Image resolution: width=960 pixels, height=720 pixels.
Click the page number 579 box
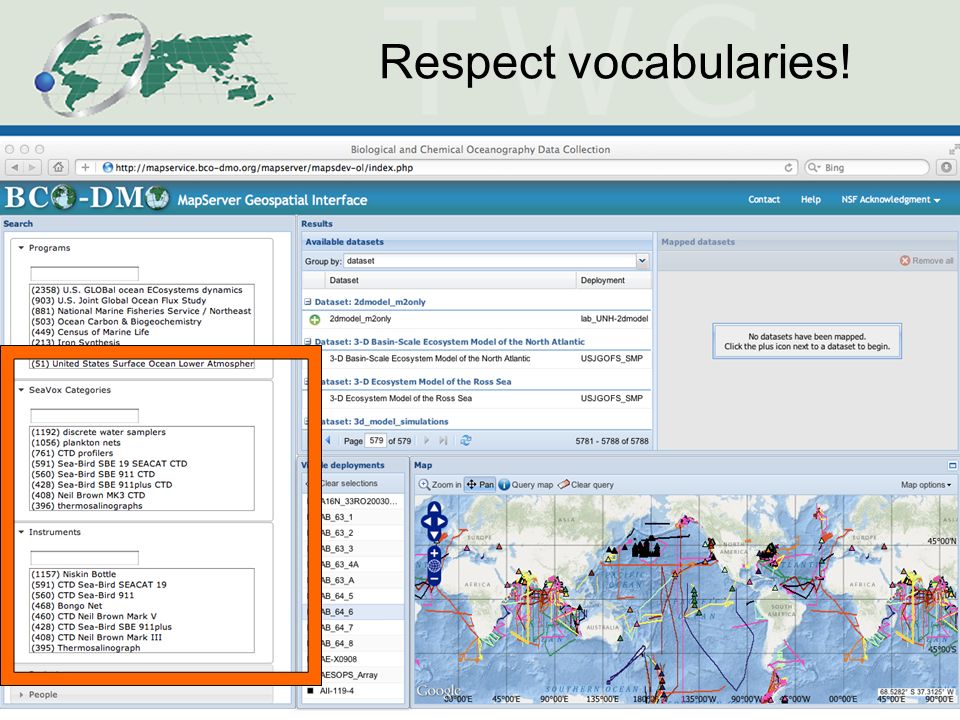click(376, 441)
